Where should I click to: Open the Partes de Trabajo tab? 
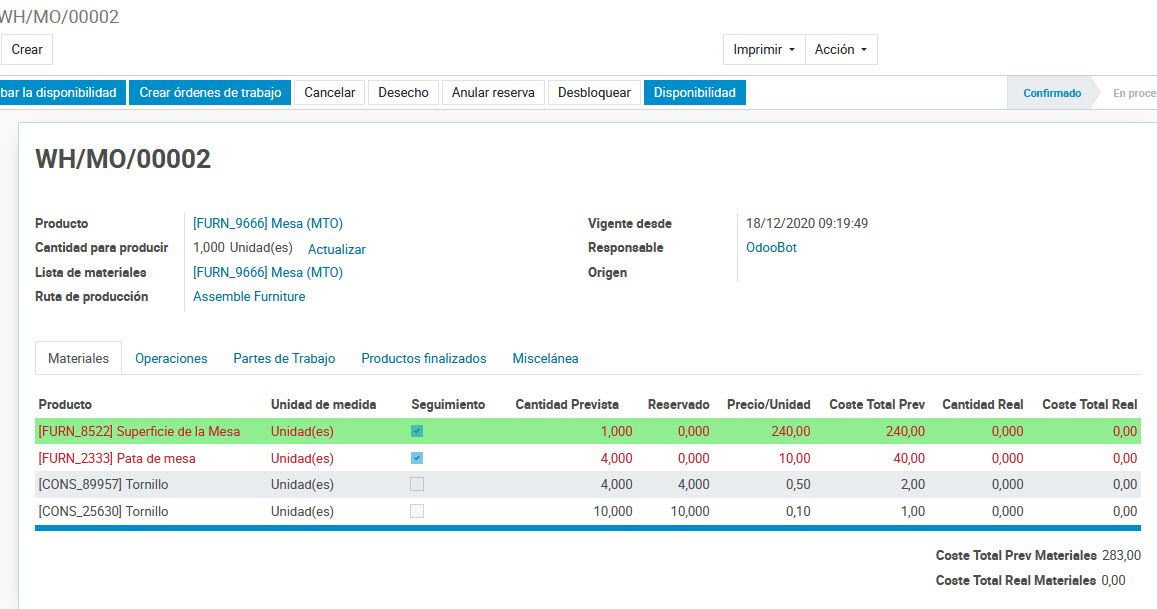(284, 358)
